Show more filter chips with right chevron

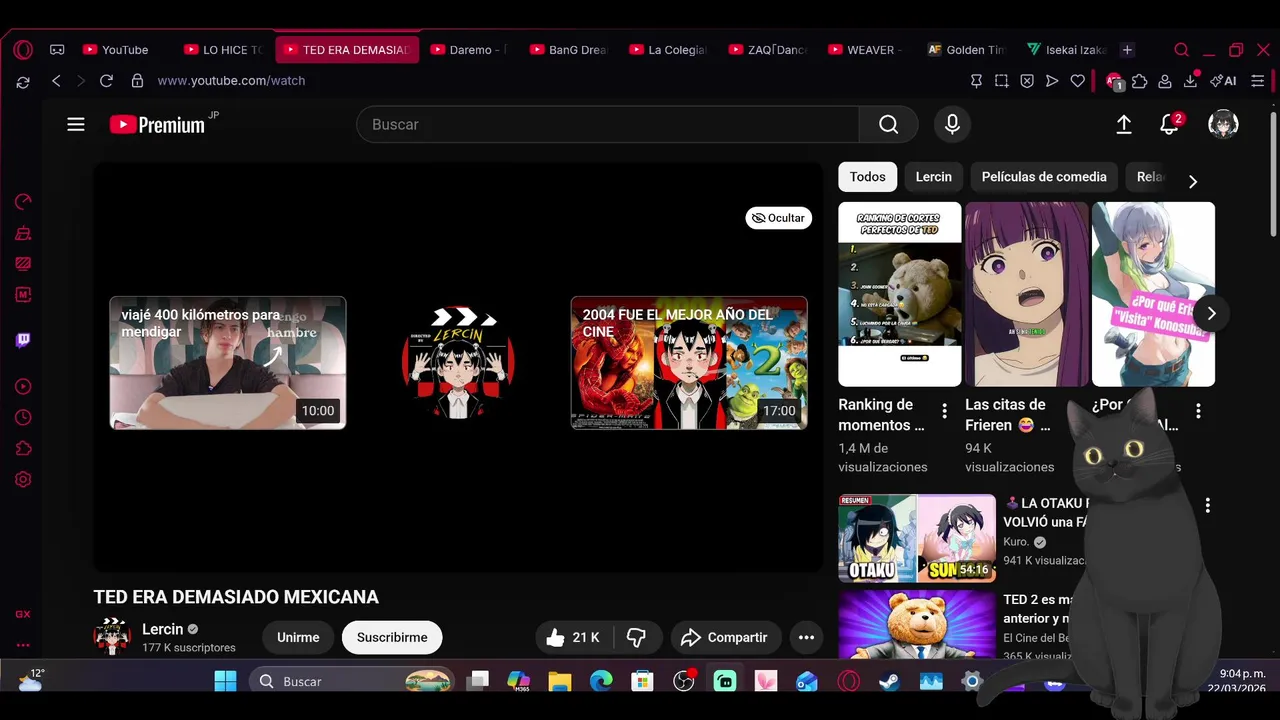[x=1192, y=181]
